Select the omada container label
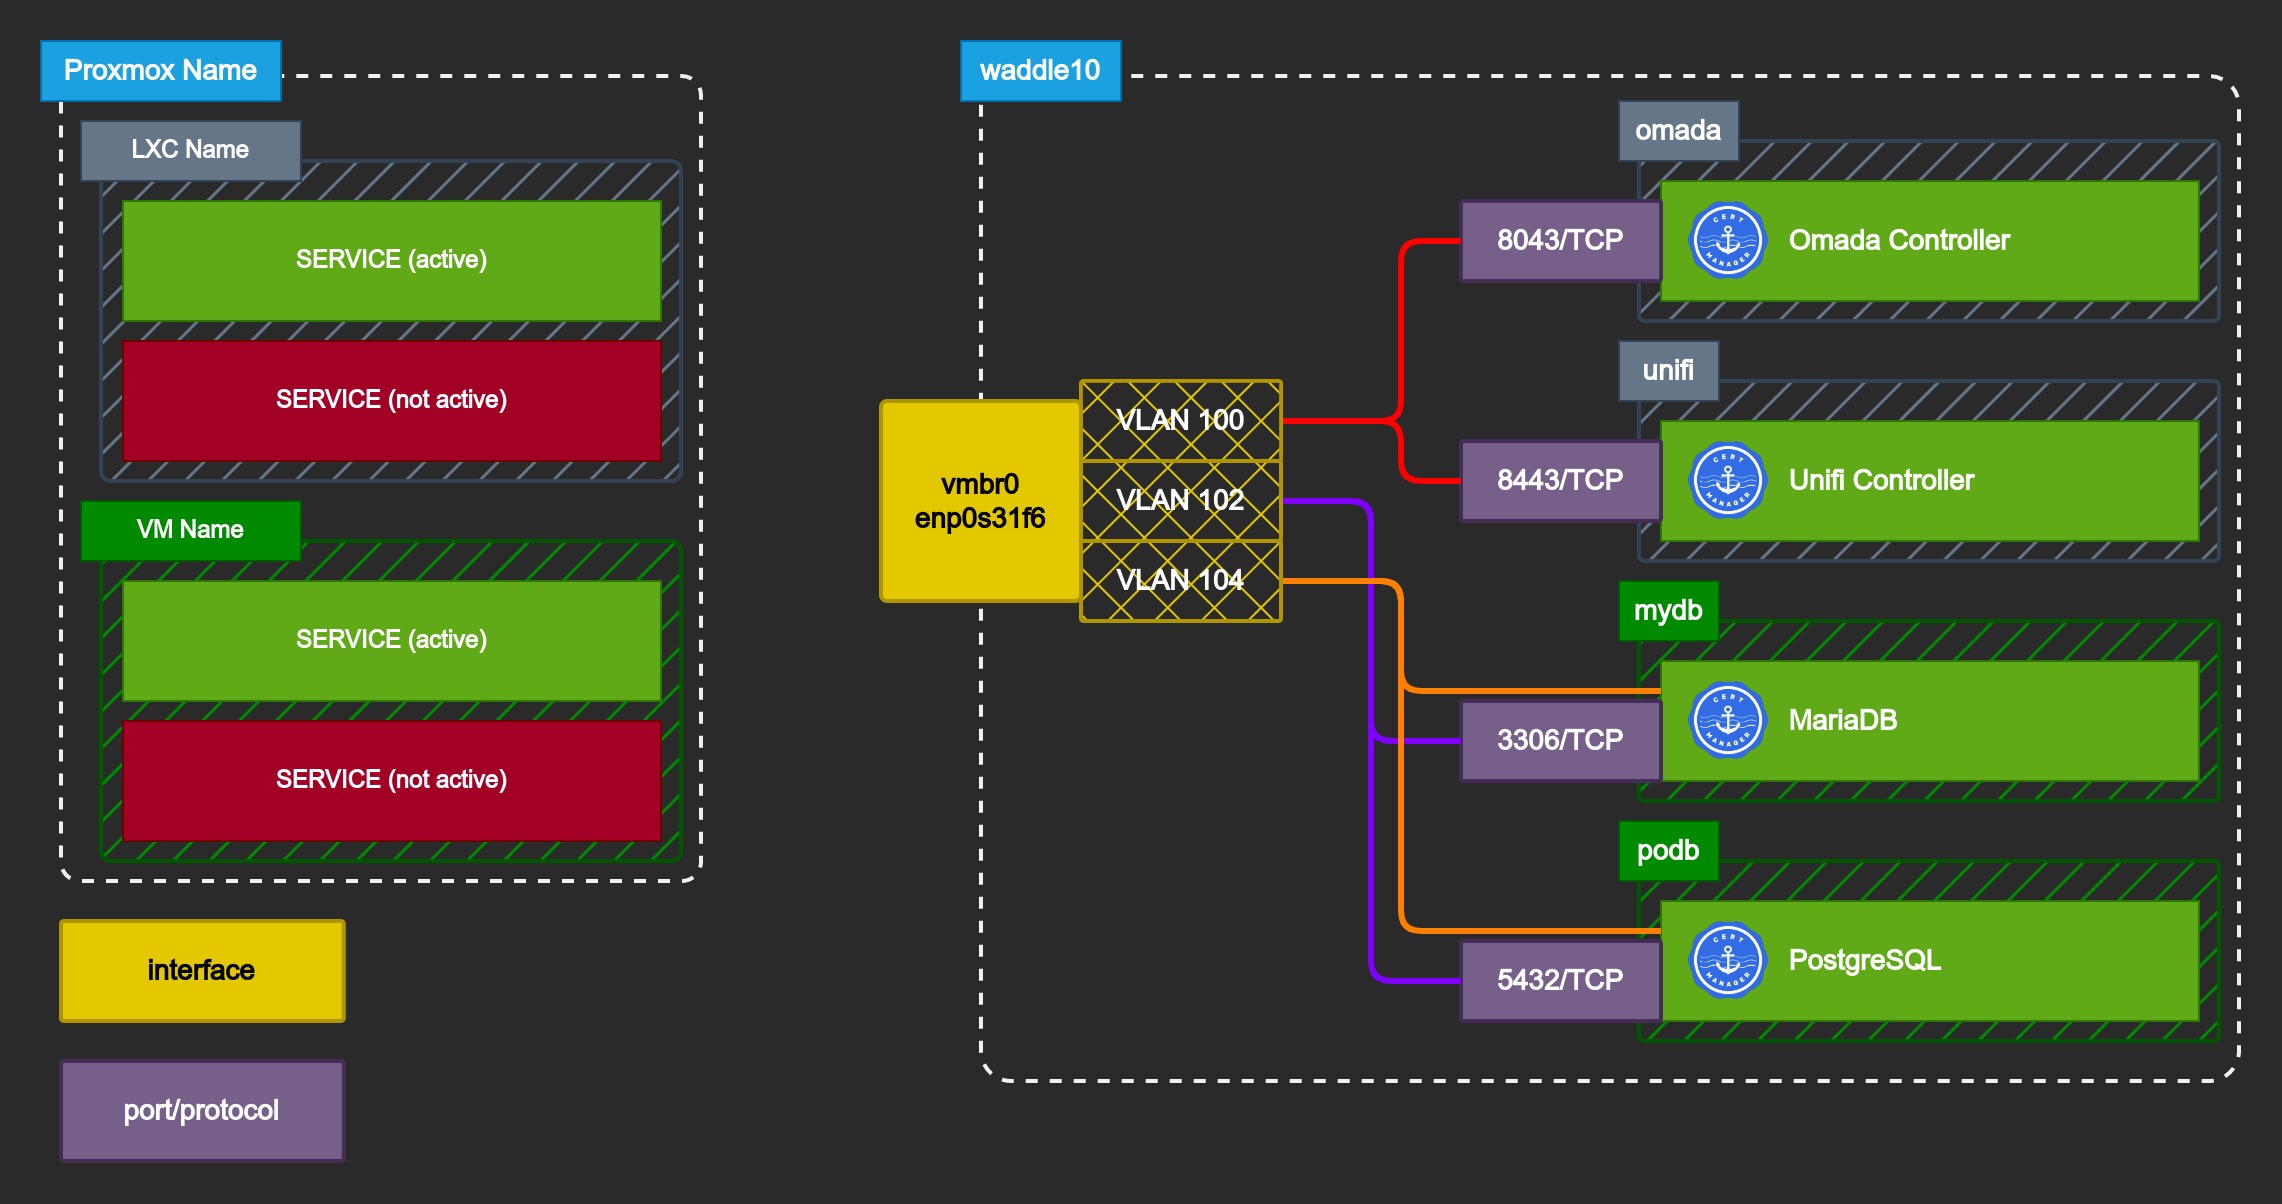The image size is (2282, 1204). [x=1679, y=131]
